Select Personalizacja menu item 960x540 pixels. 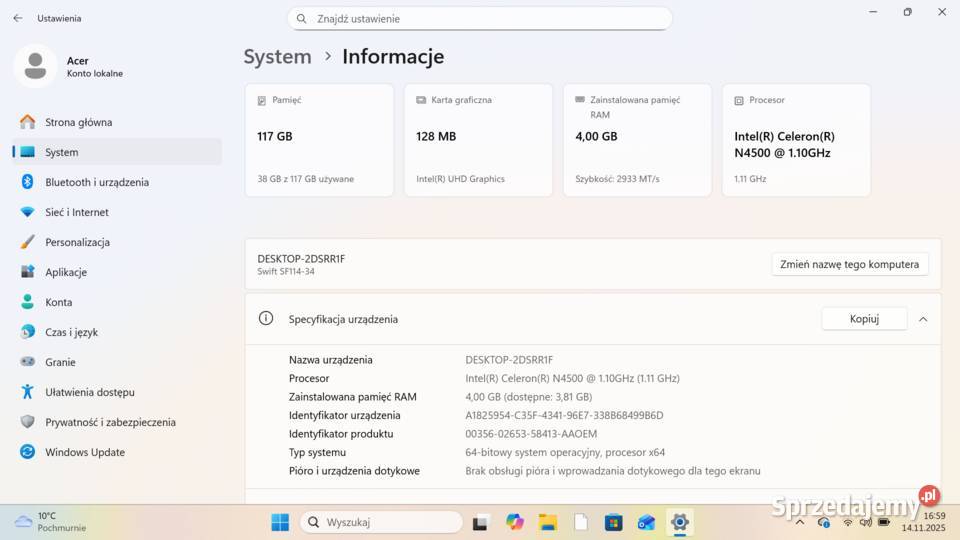tap(77, 242)
